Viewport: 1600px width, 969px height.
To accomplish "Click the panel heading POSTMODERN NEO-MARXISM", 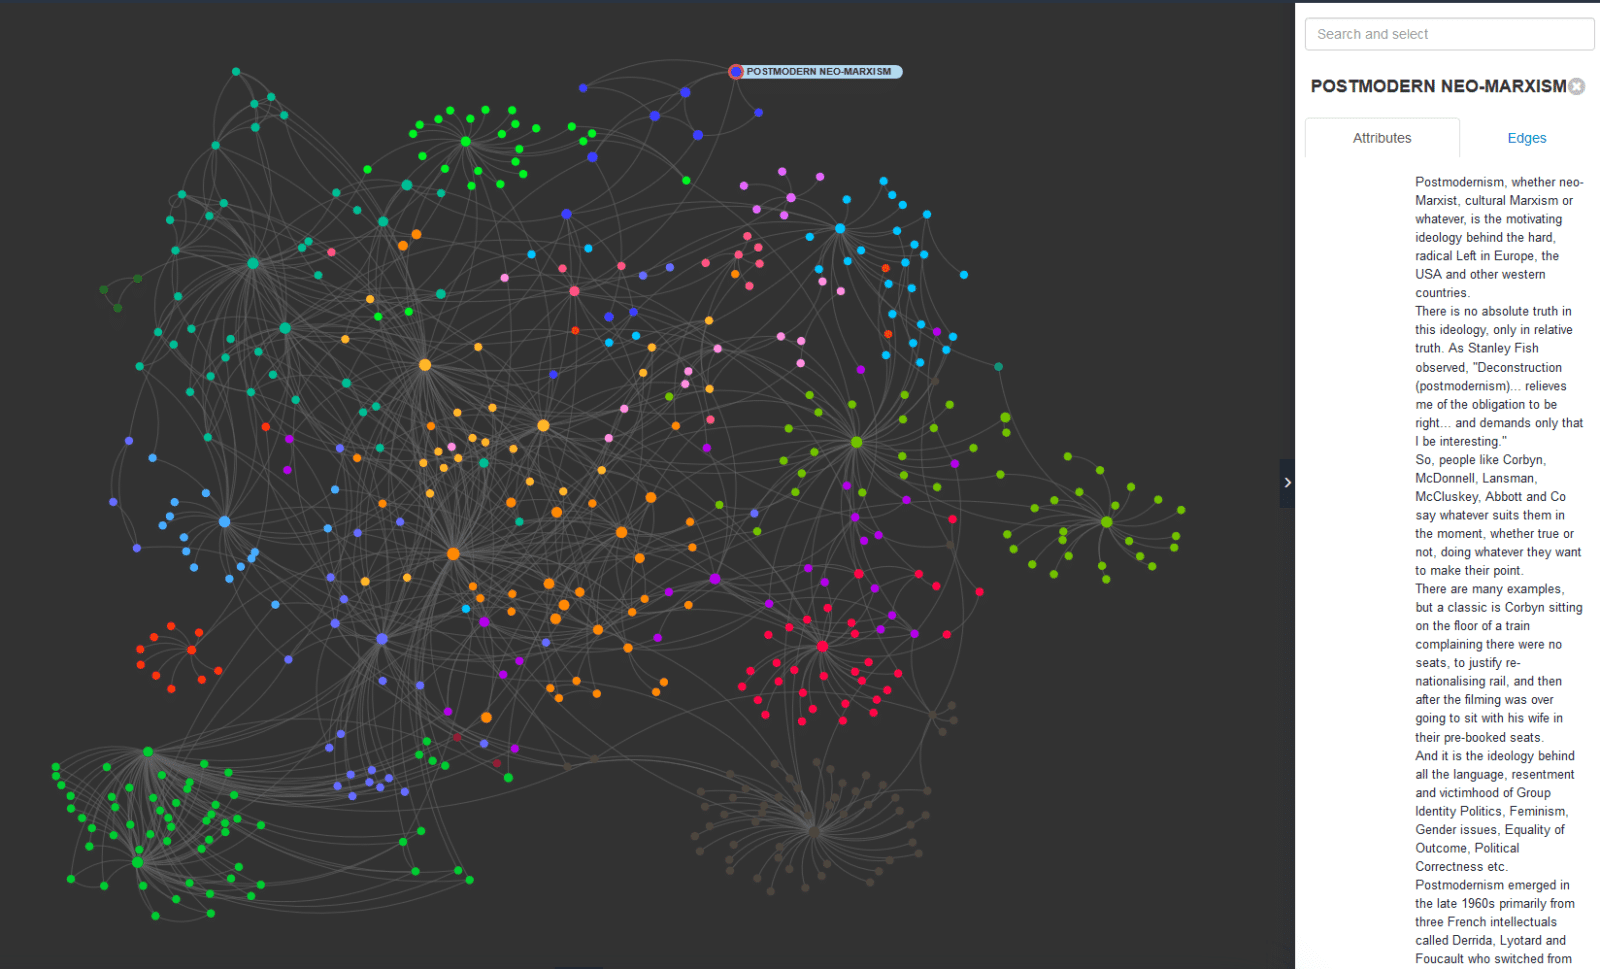I will pyautogui.click(x=1437, y=87).
